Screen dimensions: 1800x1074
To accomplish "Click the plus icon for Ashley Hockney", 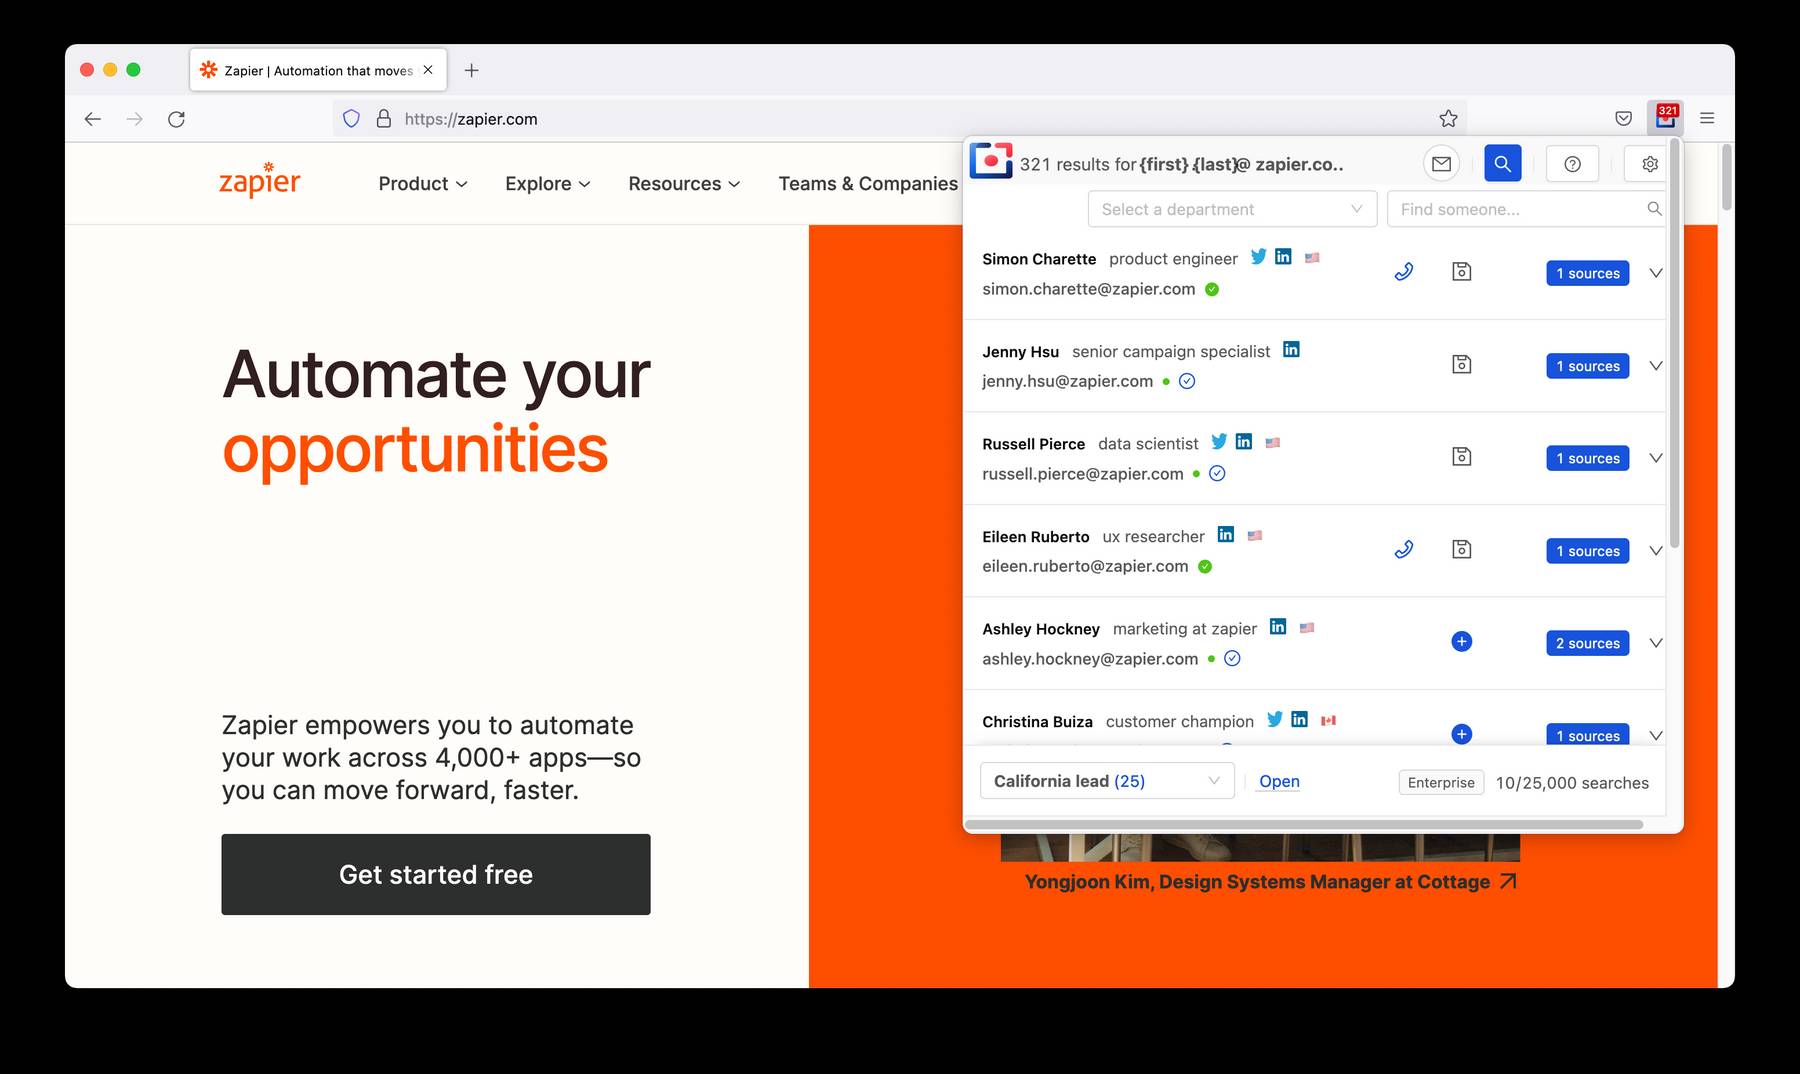I will pyautogui.click(x=1461, y=642).
